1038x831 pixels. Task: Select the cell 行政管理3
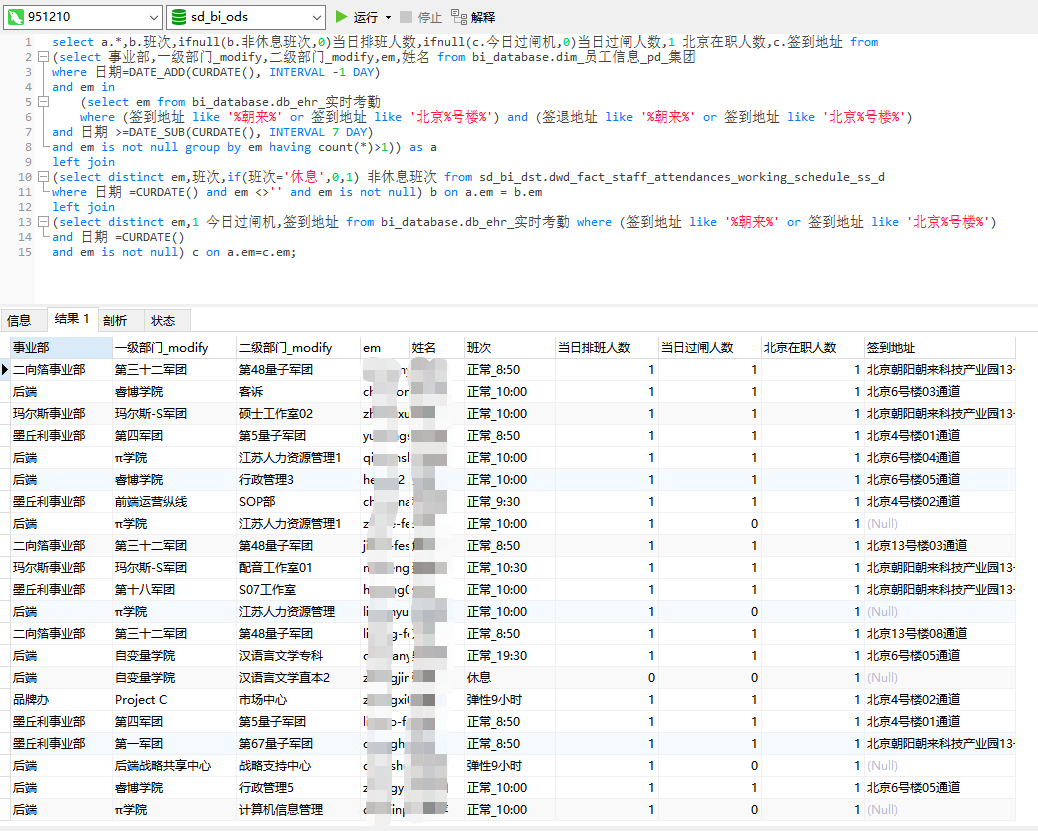click(298, 479)
